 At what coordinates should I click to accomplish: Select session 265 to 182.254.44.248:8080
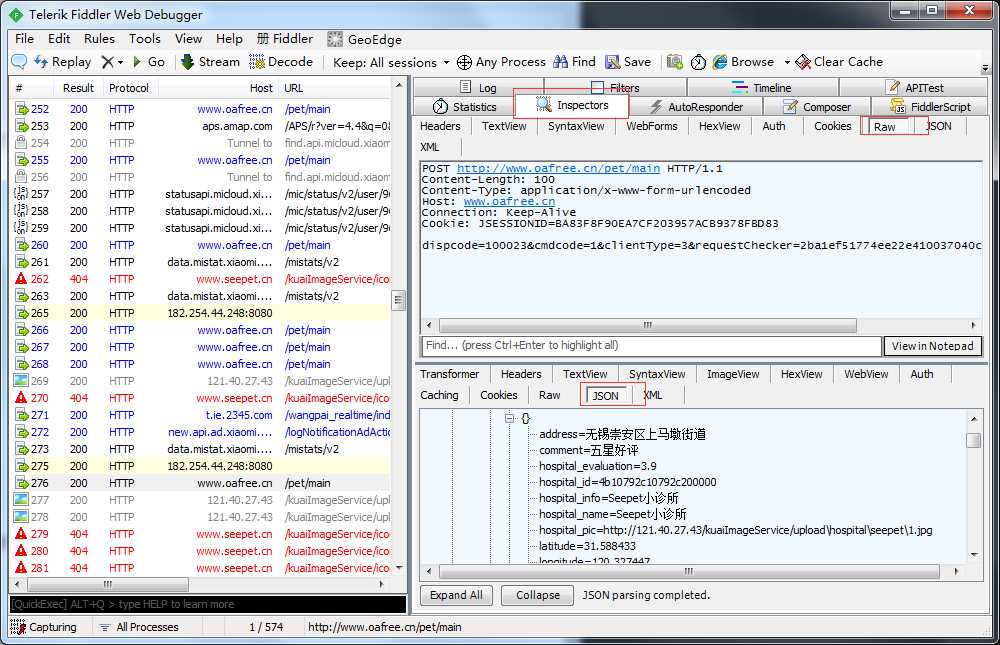point(202,313)
